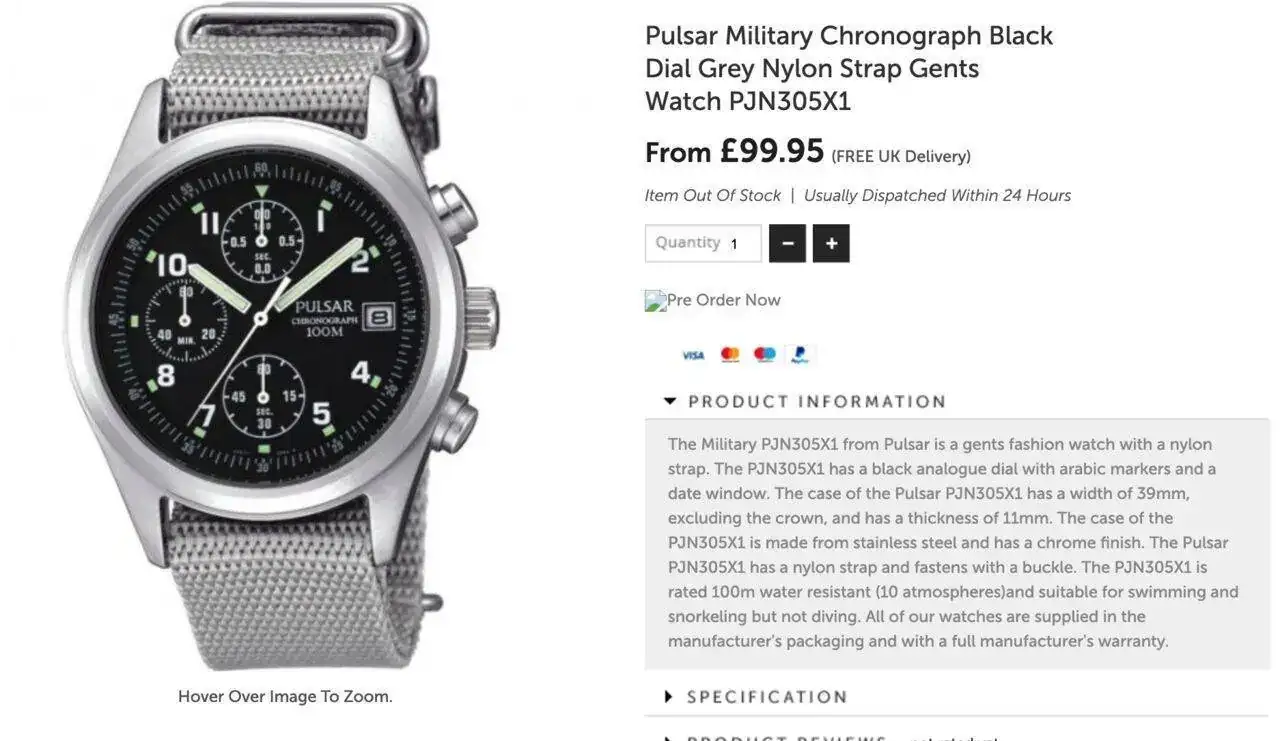
Task: Click the Quantity input field
Action: 703,243
